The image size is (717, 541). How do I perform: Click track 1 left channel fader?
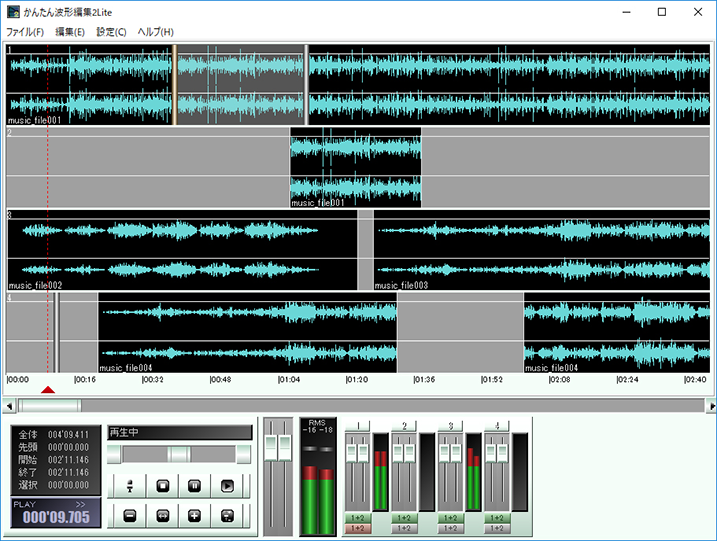352,453
